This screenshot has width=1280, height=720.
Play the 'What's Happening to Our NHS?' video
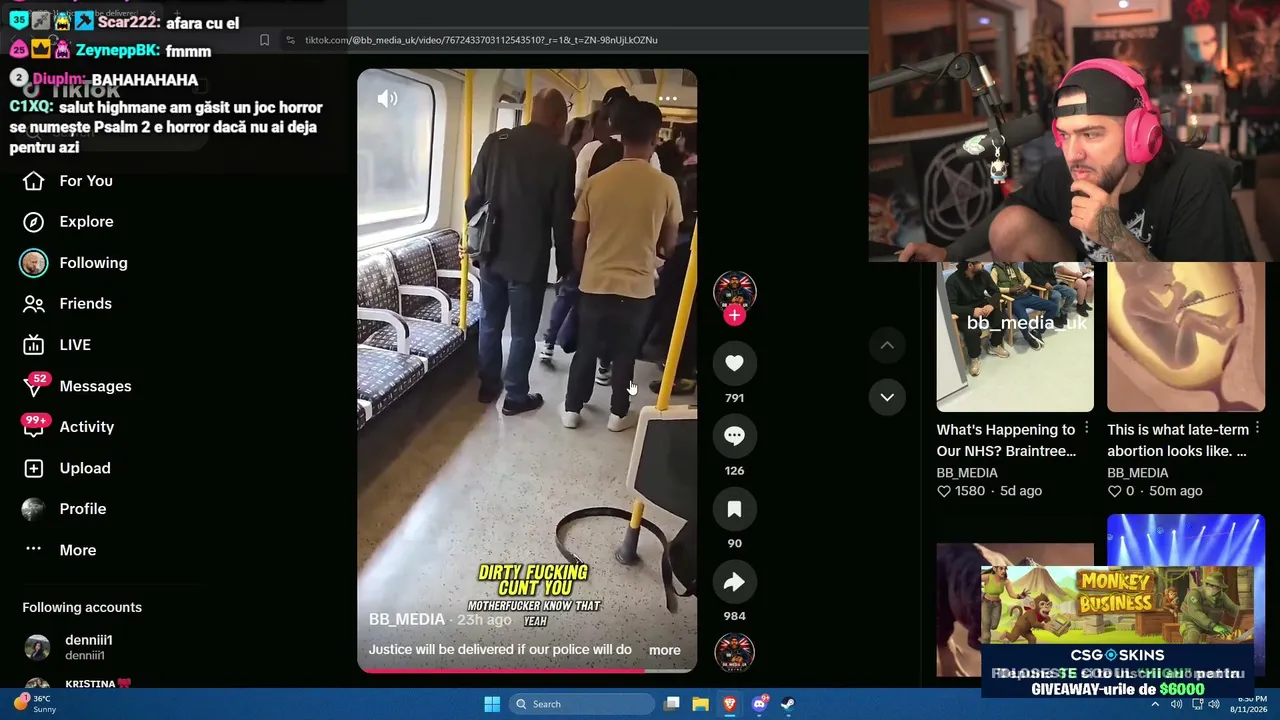coord(1015,337)
